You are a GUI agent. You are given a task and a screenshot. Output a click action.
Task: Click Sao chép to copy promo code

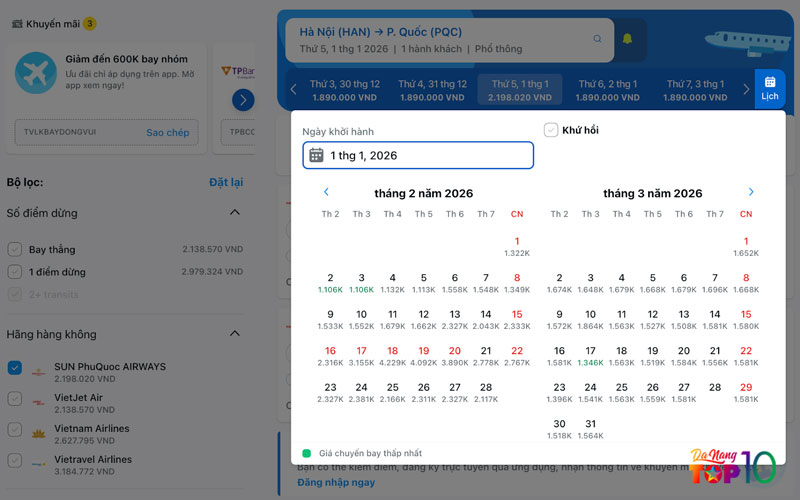[x=167, y=133]
